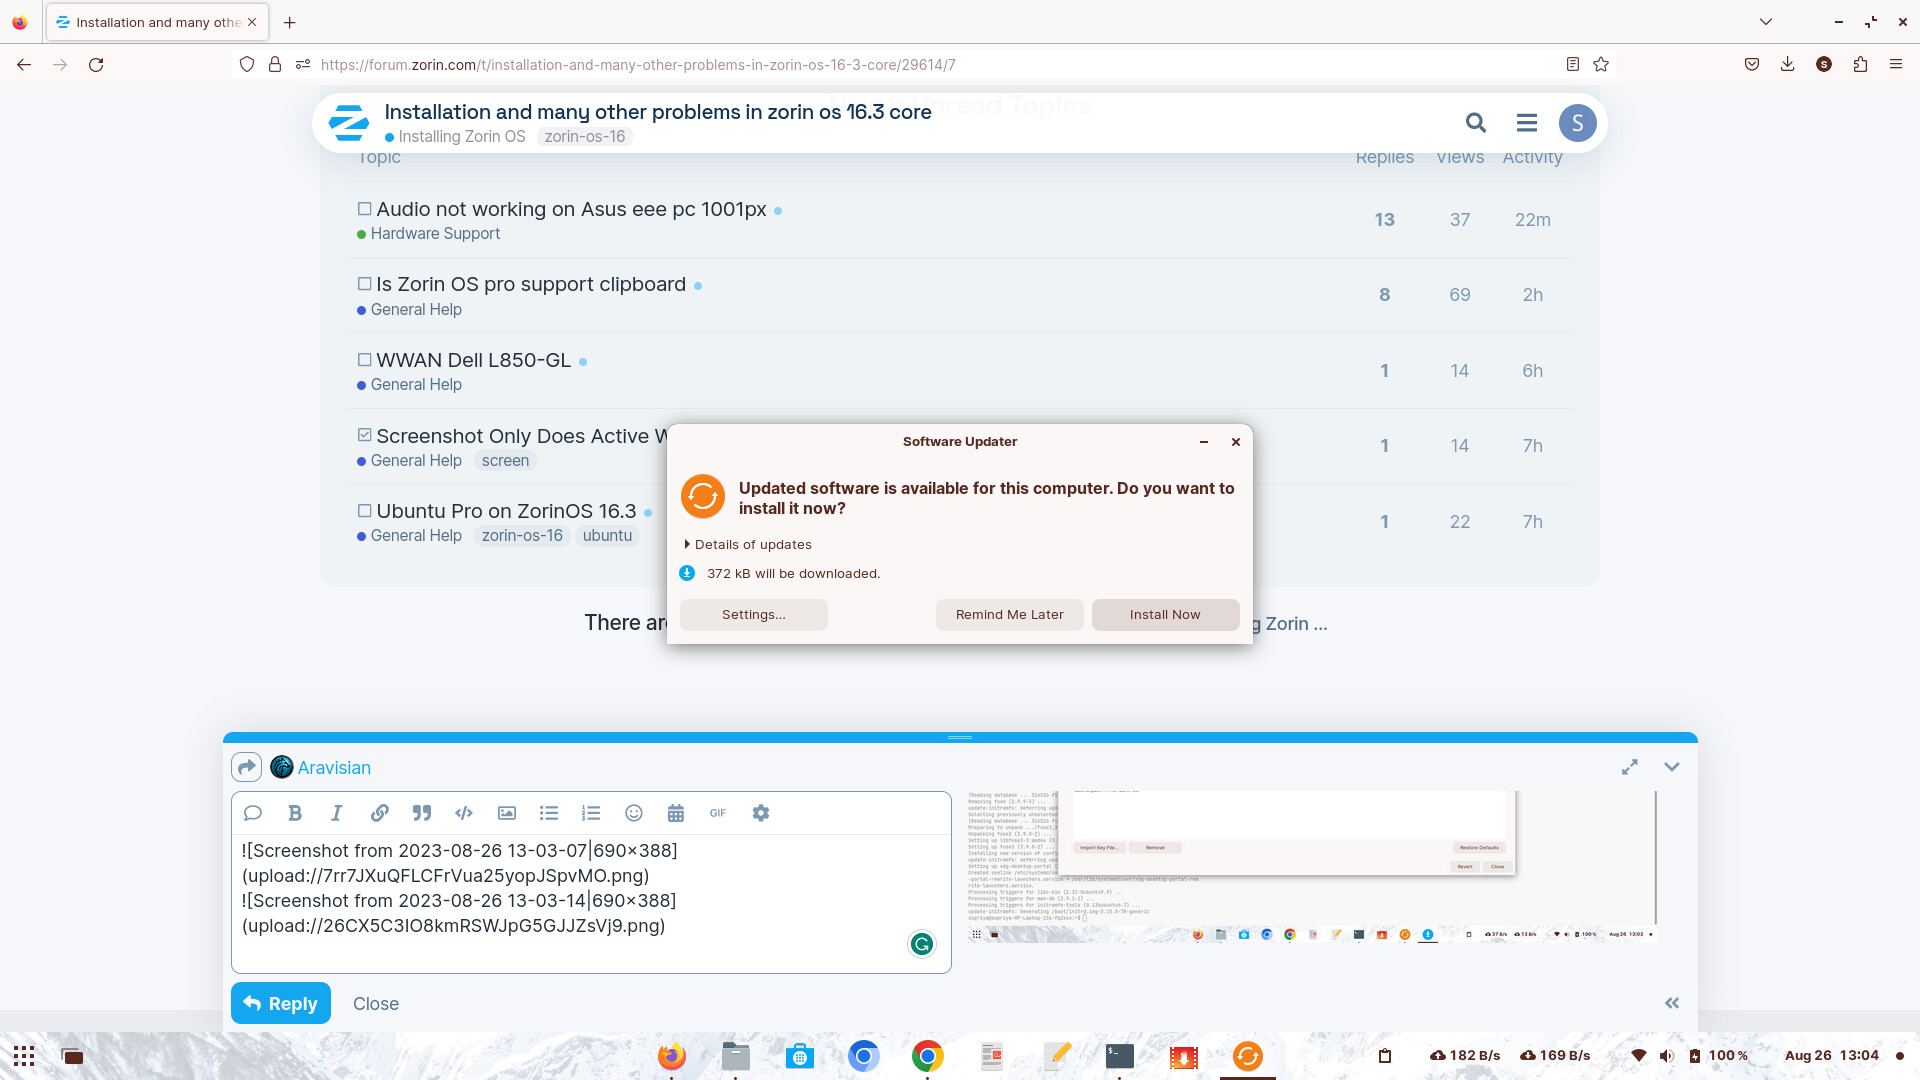Open the emoji picker in composer
1920x1080 pixels.
click(x=634, y=813)
